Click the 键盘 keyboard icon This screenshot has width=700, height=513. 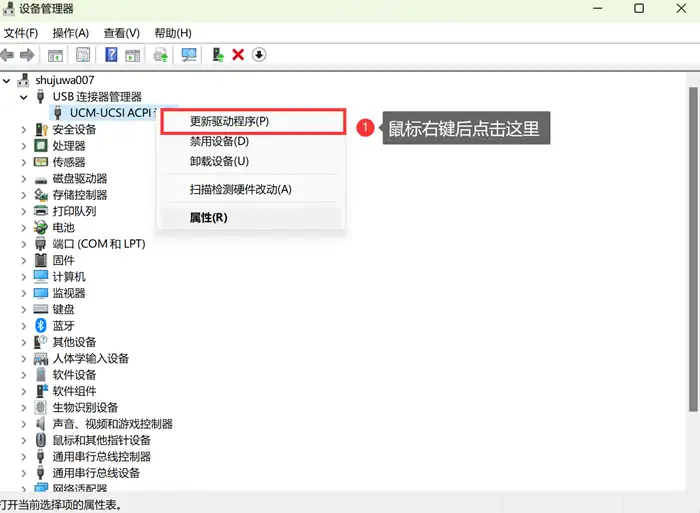(x=41, y=309)
